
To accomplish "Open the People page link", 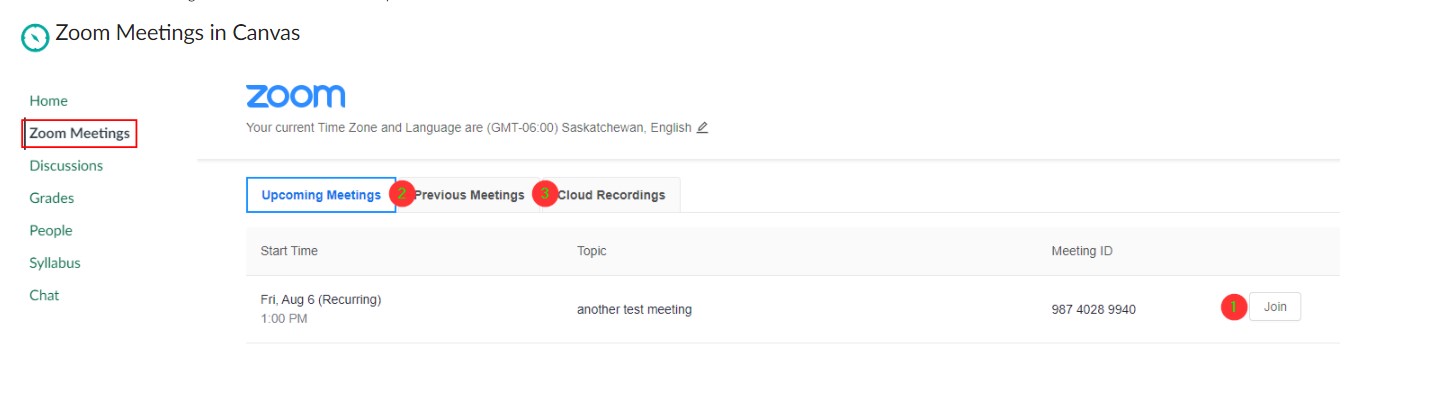I will coord(51,231).
